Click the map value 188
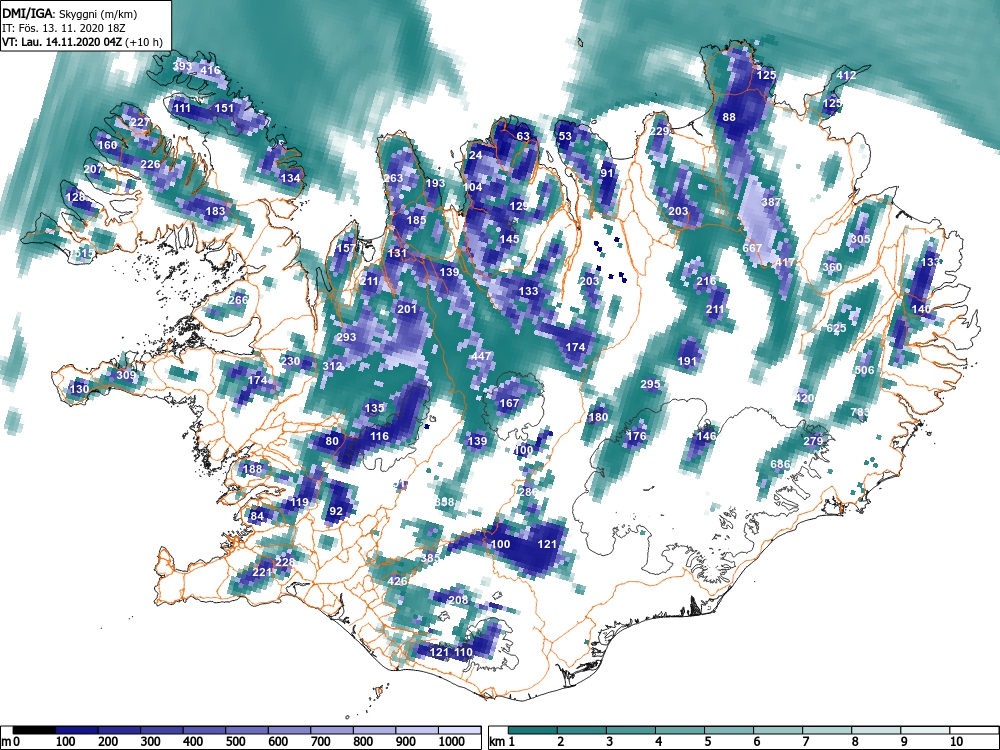The height and width of the screenshot is (750, 1000). (x=253, y=469)
